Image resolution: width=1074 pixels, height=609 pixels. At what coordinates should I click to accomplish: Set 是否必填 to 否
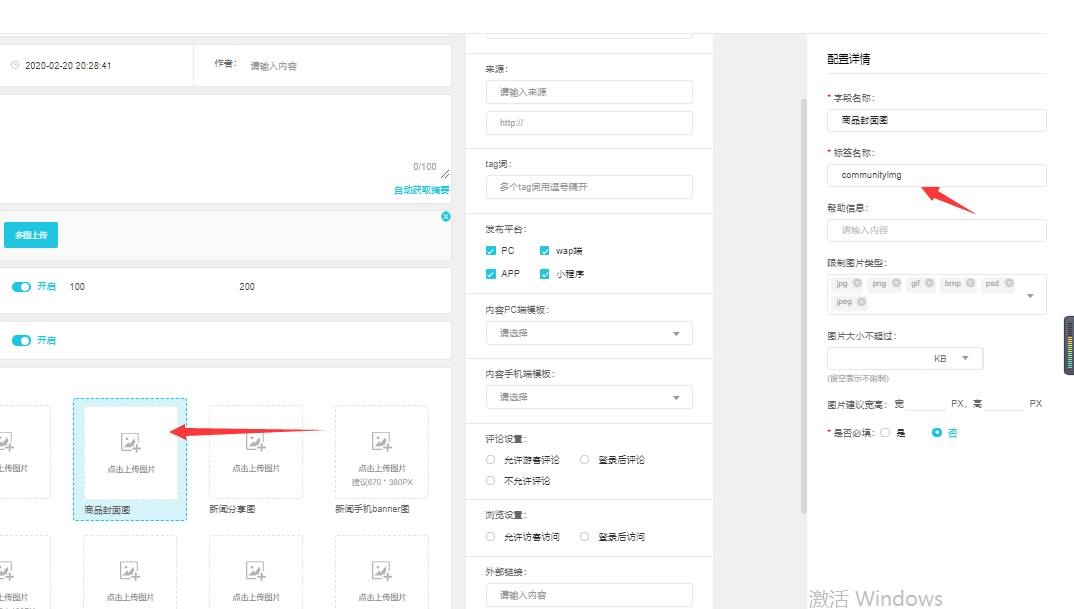[937, 433]
